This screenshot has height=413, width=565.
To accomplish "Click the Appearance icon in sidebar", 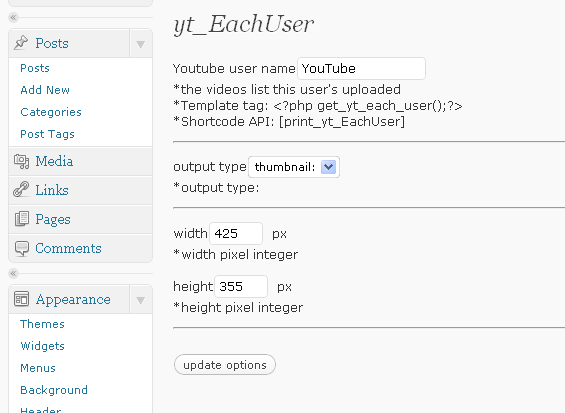I will pos(21,299).
